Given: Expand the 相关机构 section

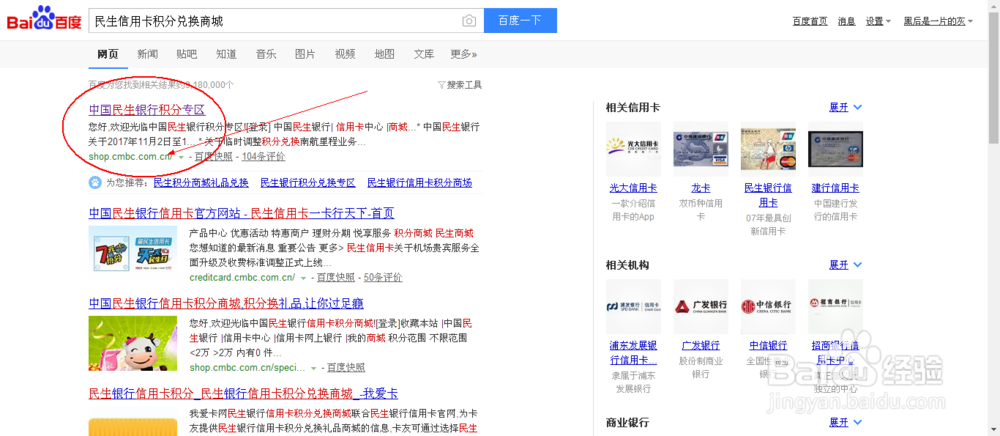Looking at the screenshot, I should point(845,265).
